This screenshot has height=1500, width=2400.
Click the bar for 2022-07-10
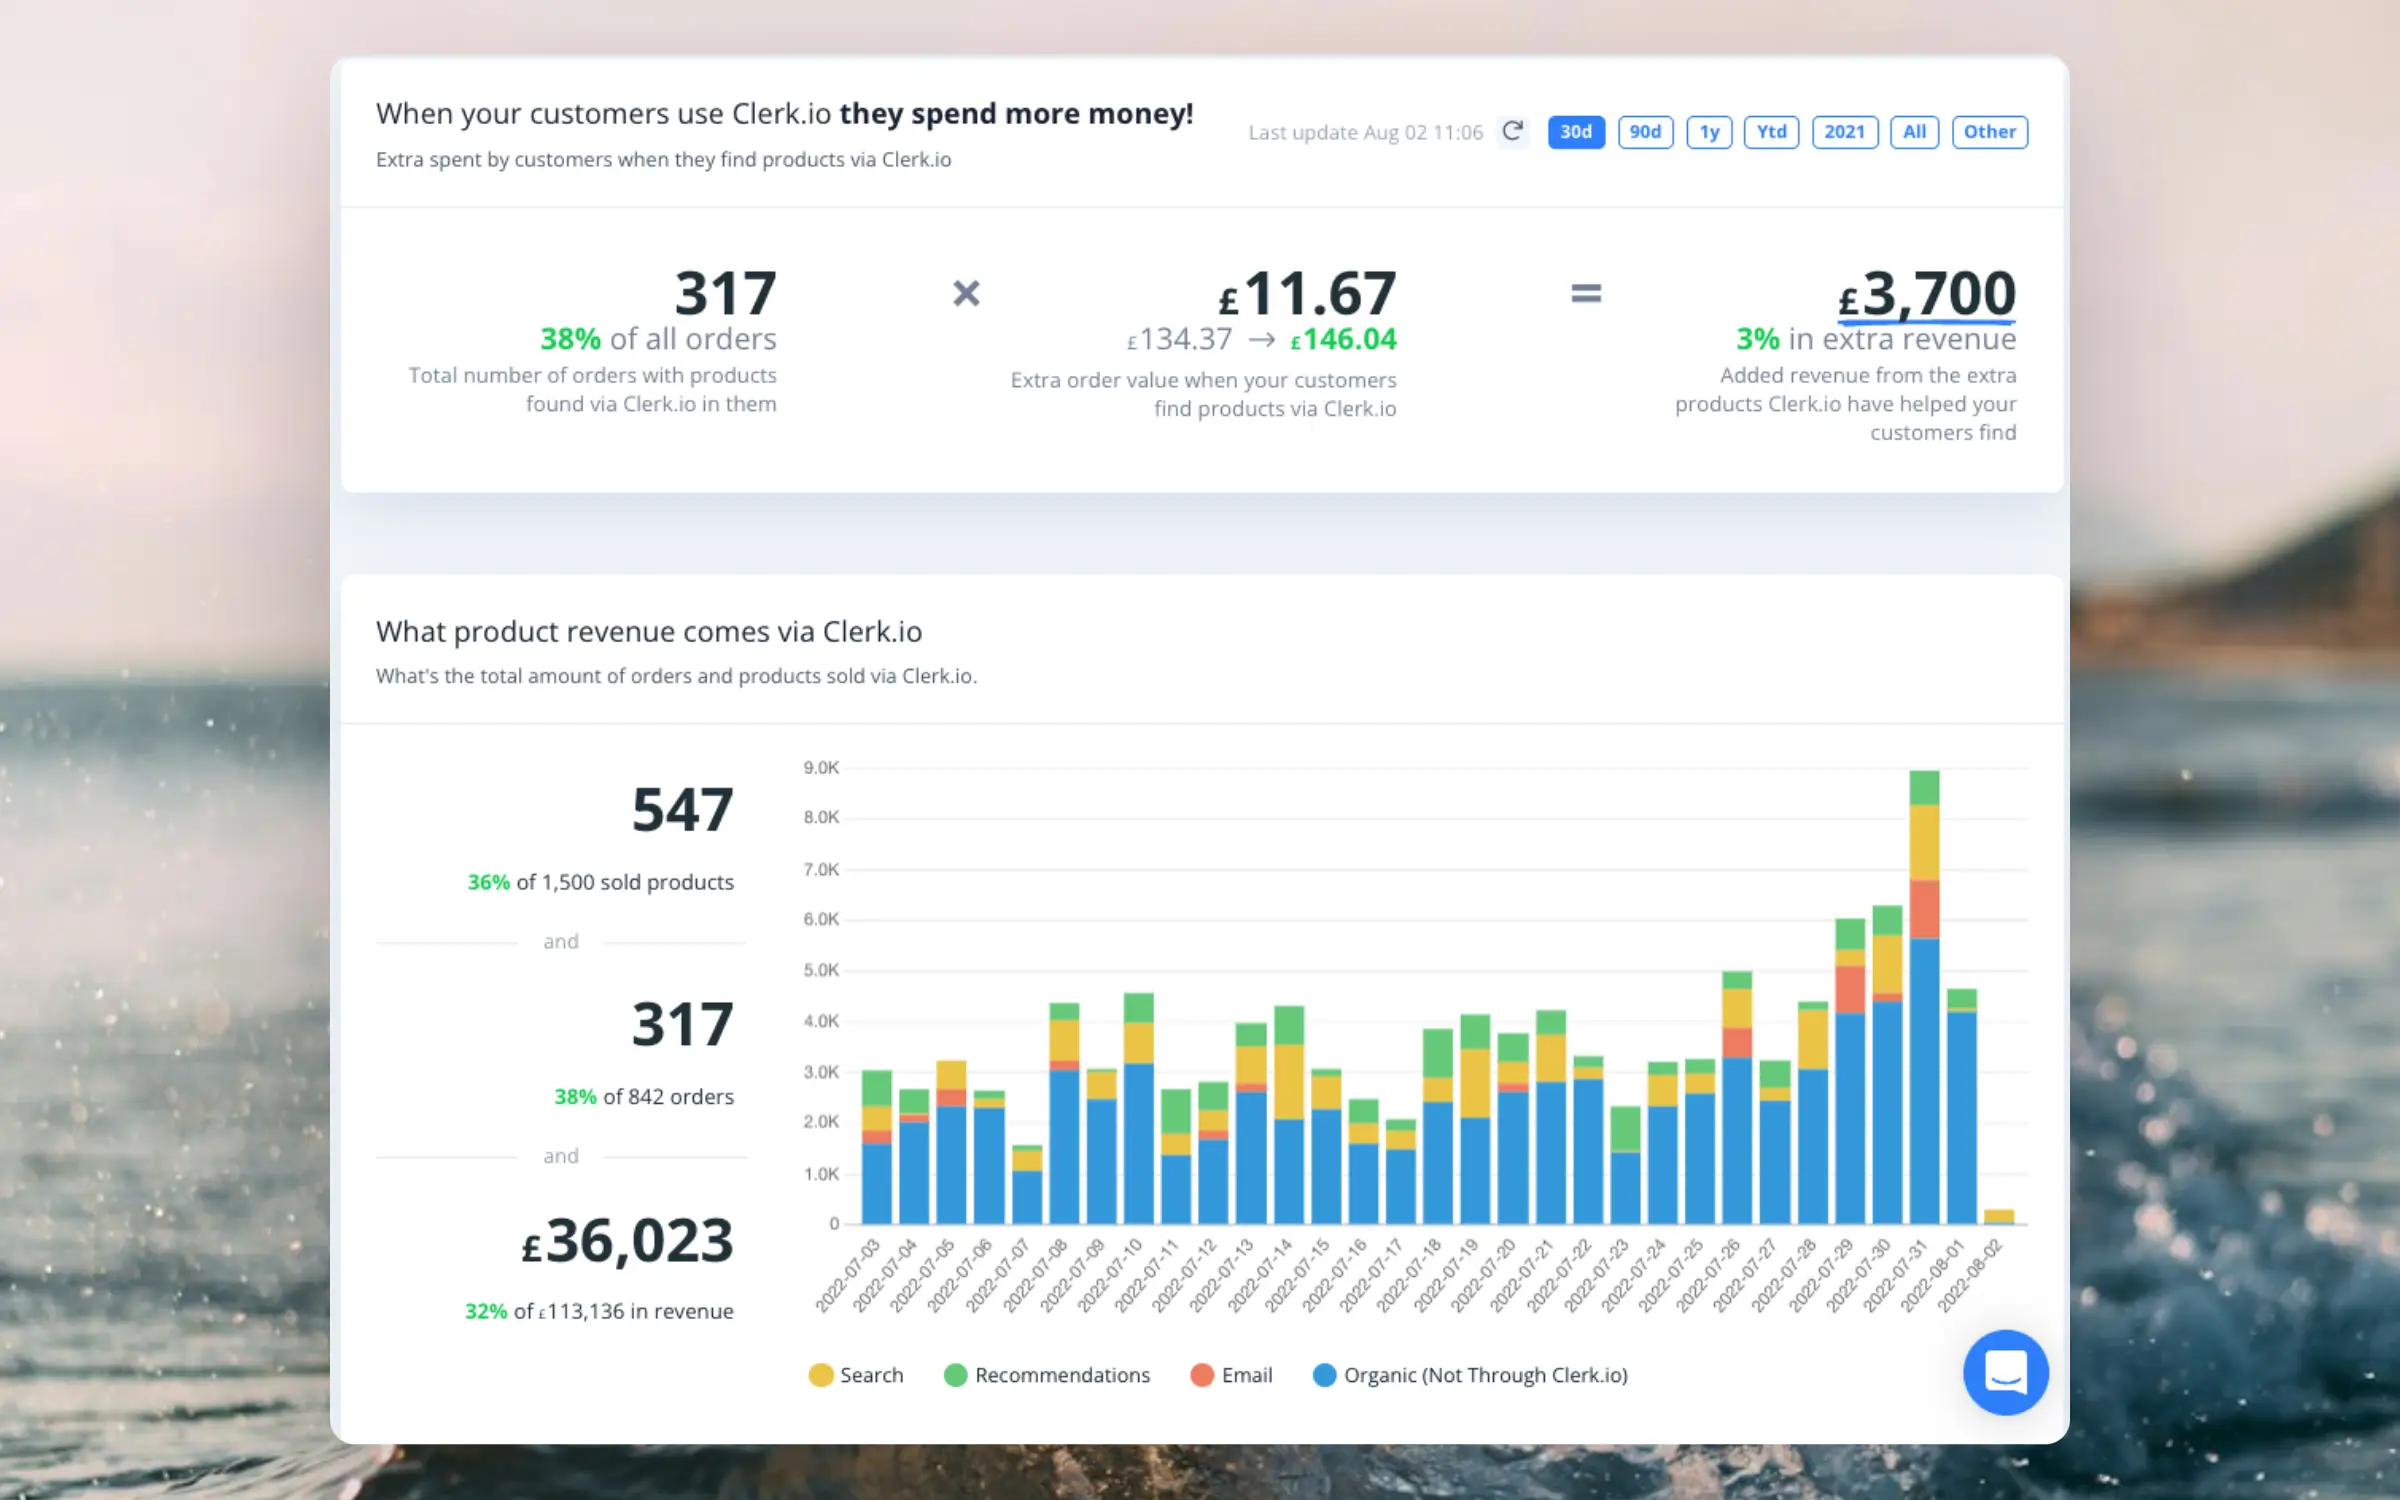[1139, 1108]
